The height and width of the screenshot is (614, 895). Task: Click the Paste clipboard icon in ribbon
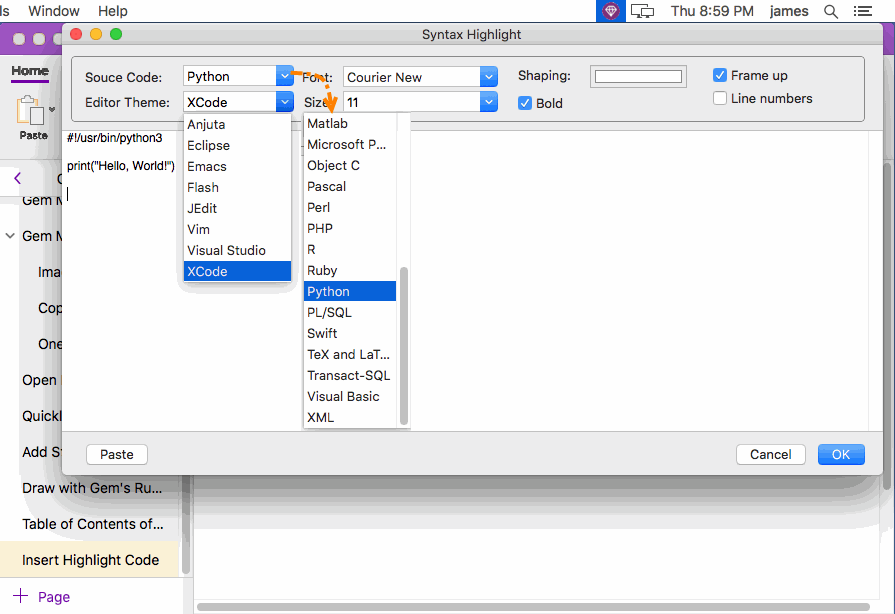pyautogui.click(x=32, y=110)
